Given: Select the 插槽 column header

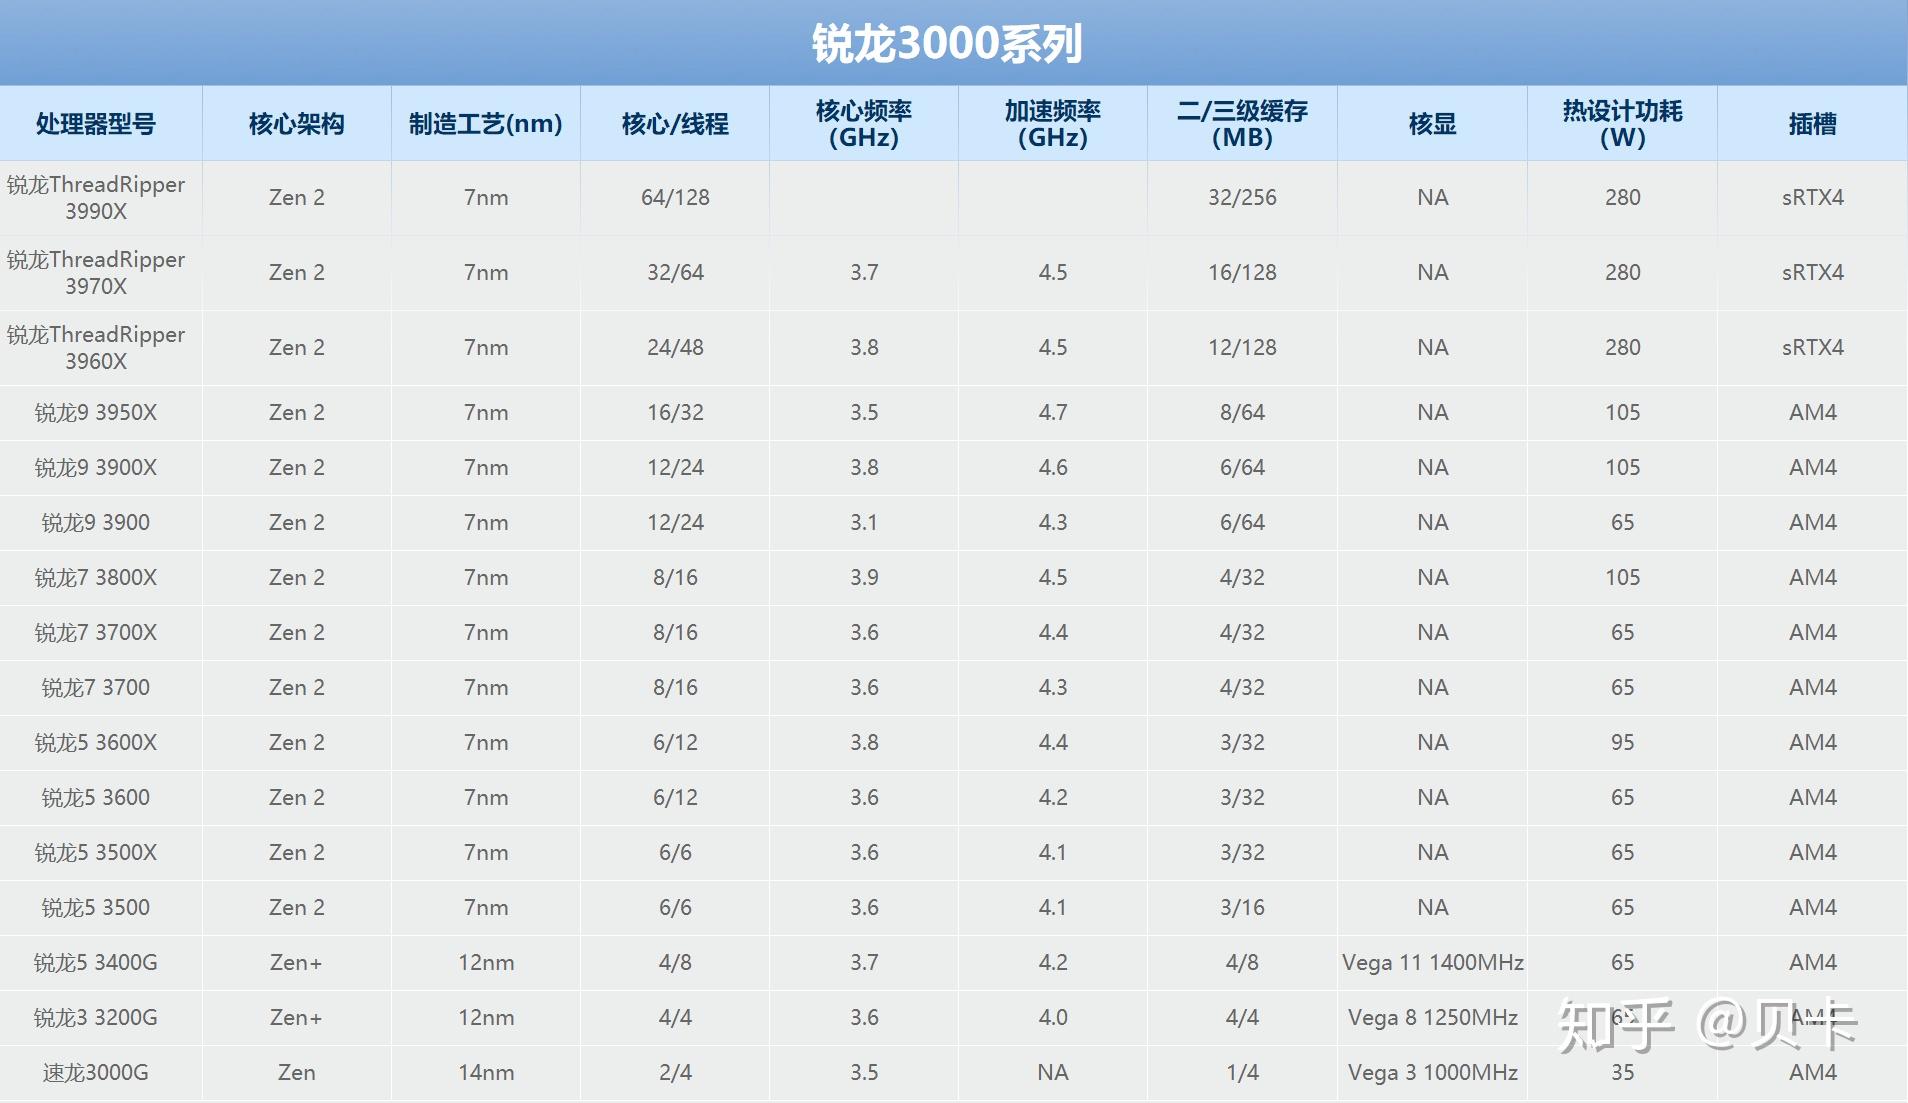Looking at the screenshot, I should tap(1812, 124).
